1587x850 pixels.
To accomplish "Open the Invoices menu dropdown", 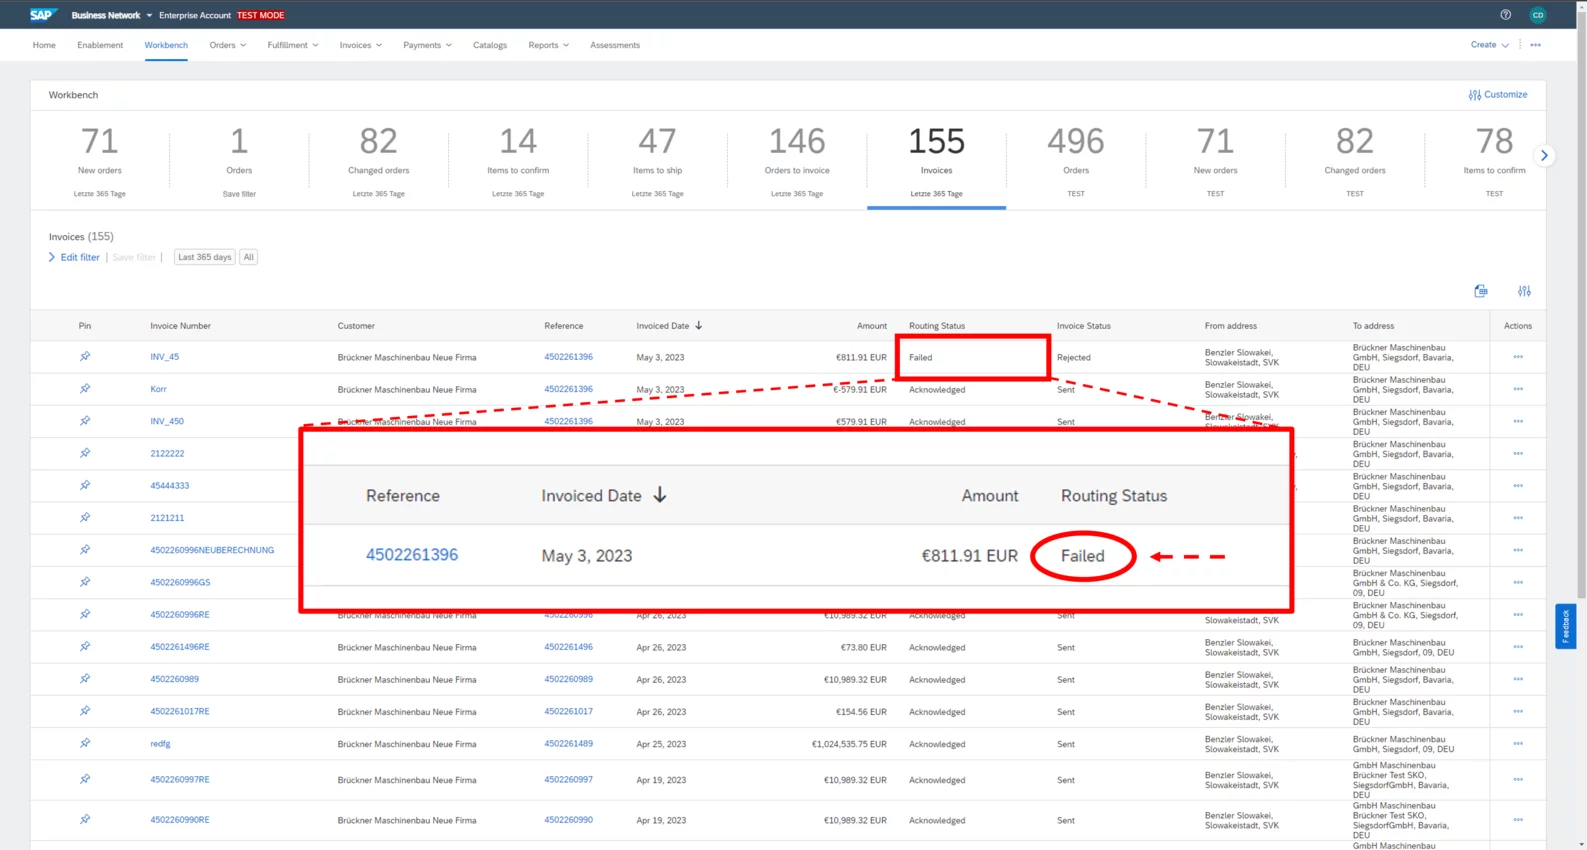I will [360, 45].
